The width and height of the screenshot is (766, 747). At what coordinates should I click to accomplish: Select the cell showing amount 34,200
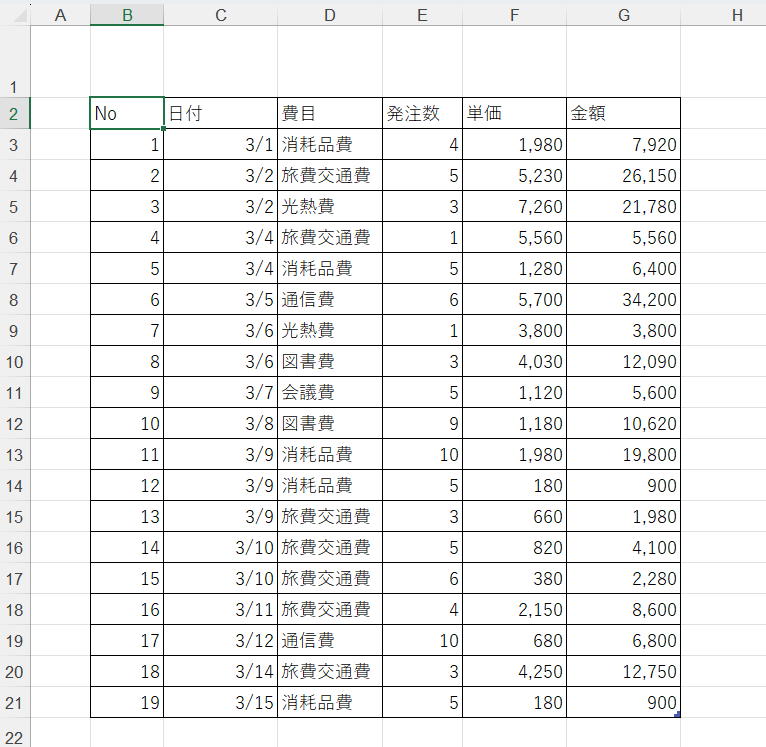(x=623, y=299)
